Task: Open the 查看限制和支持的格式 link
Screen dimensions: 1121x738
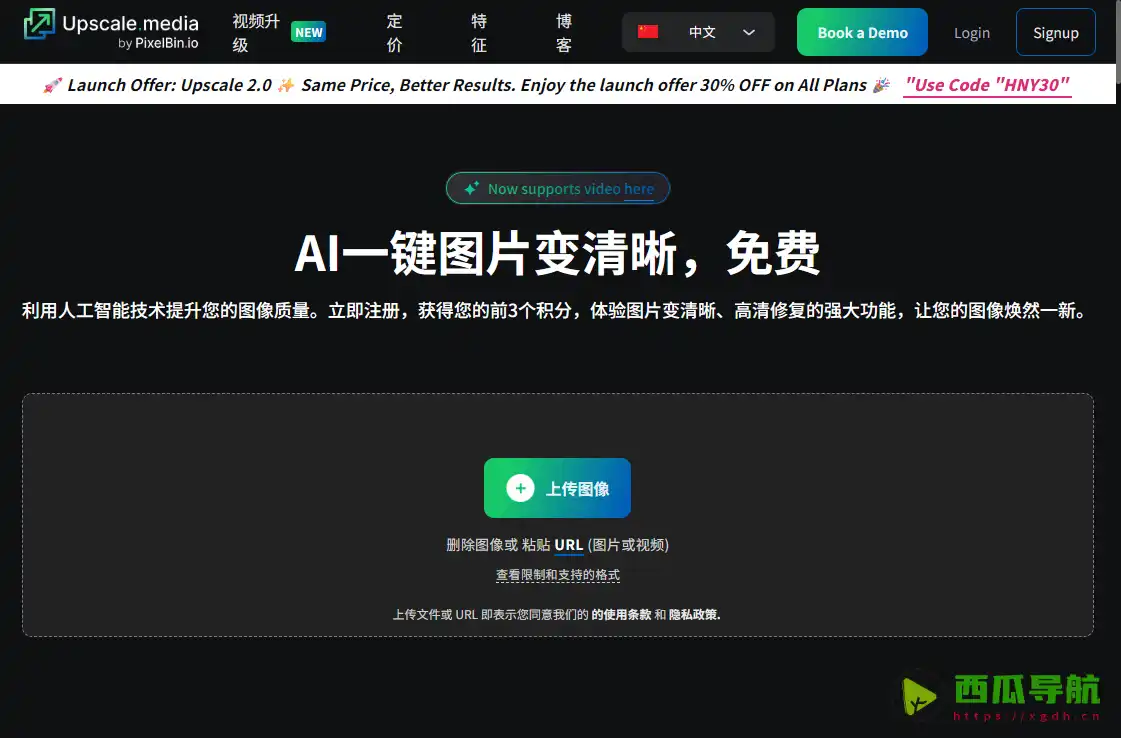Action: (557, 575)
